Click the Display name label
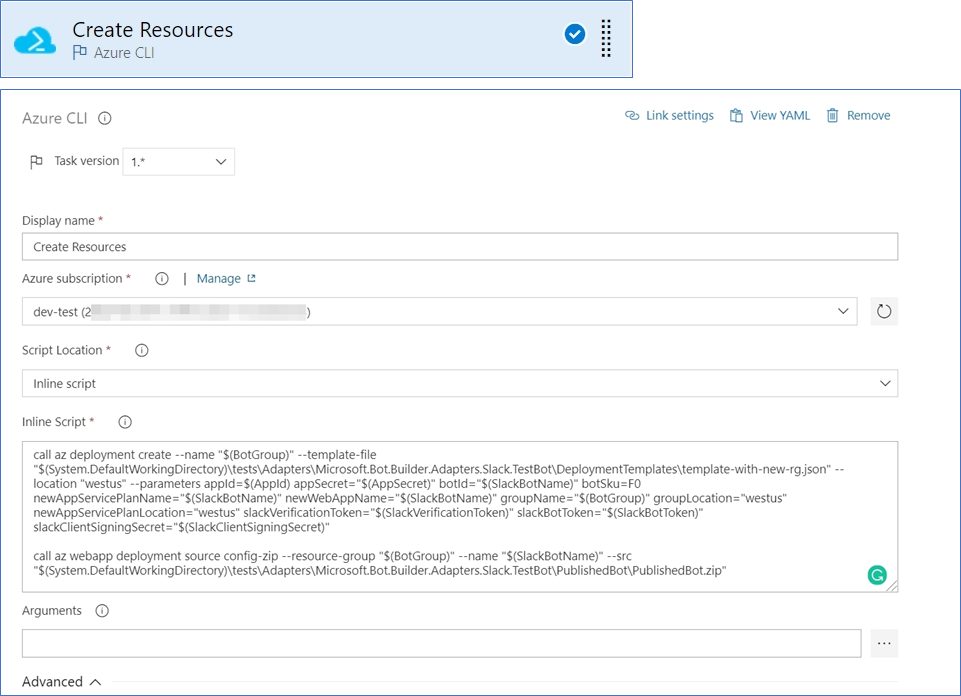 coord(58,221)
